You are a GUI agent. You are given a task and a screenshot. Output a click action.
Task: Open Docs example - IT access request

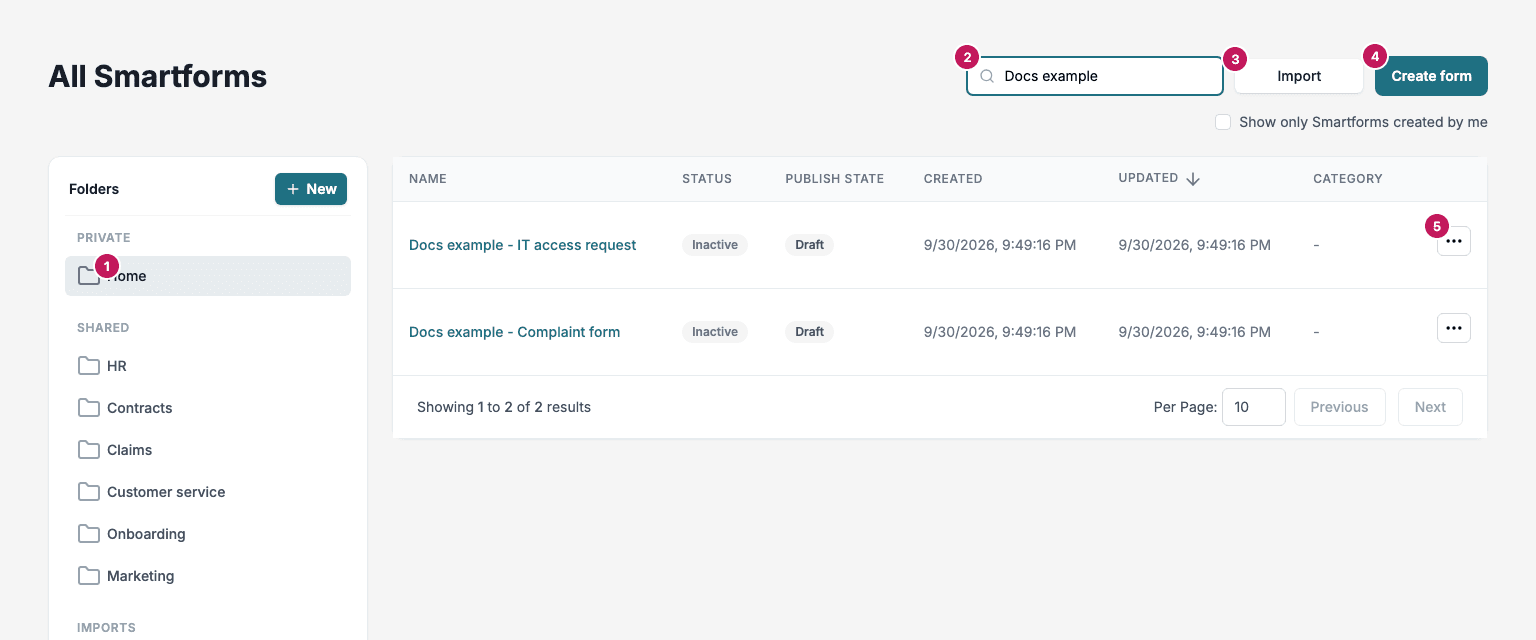pyautogui.click(x=523, y=245)
